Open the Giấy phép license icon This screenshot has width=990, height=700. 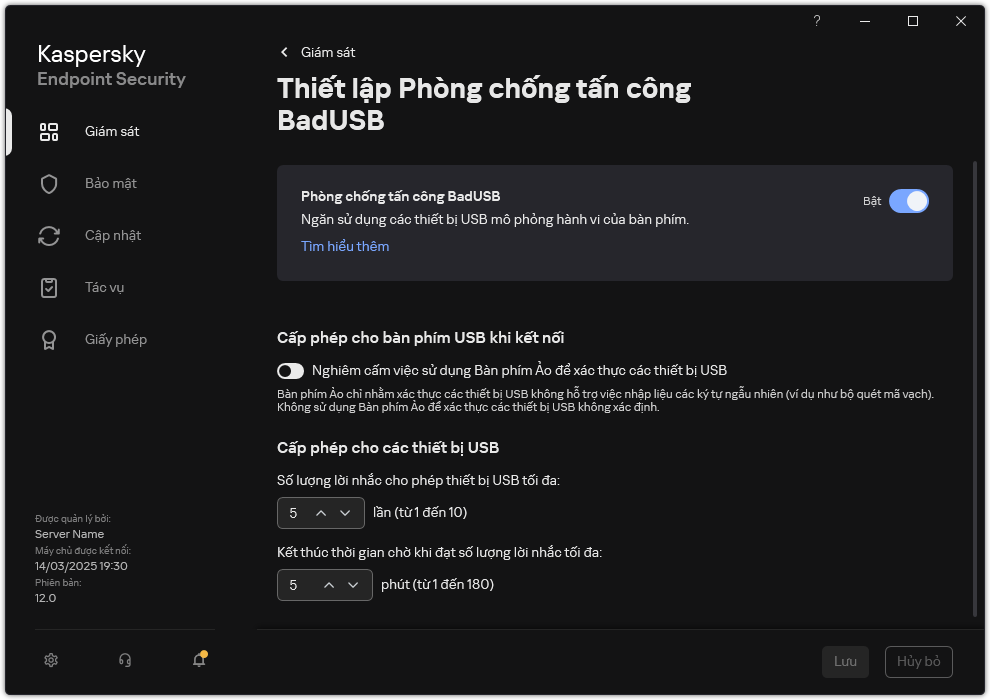[x=49, y=340]
